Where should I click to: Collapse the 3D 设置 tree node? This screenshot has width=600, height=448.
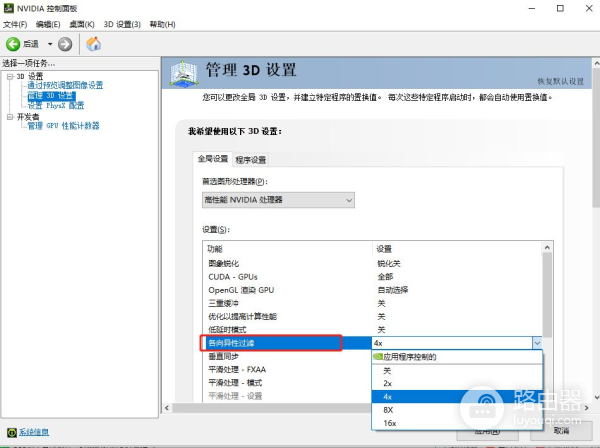[10, 77]
